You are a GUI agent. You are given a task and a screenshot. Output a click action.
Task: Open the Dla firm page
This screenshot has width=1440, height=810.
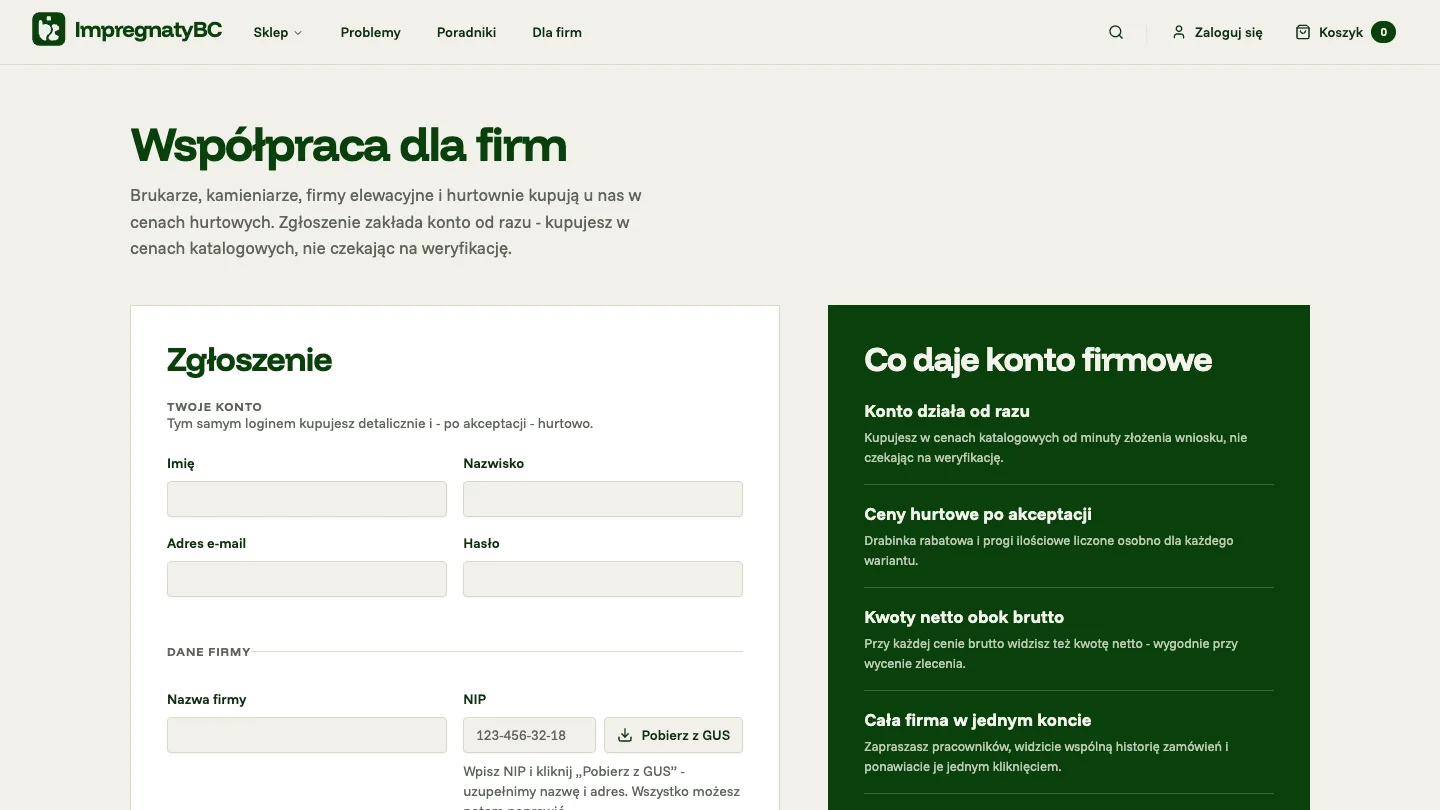pos(557,32)
